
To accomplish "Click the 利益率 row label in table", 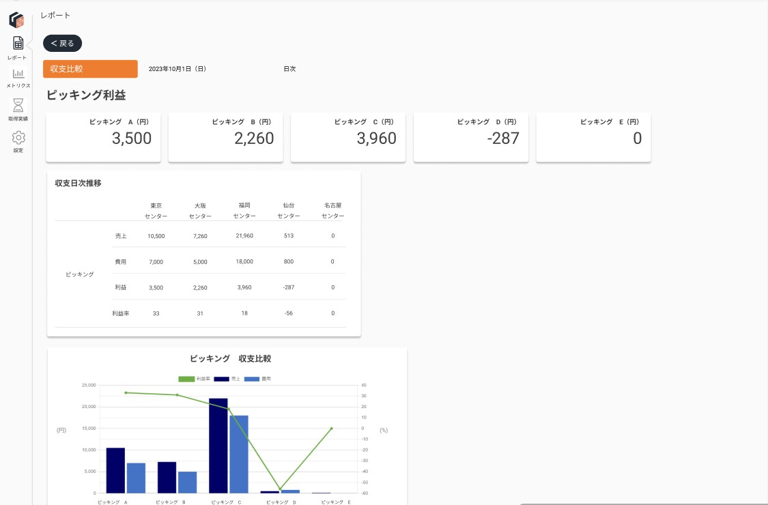I will pyautogui.click(x=120, y=313).
